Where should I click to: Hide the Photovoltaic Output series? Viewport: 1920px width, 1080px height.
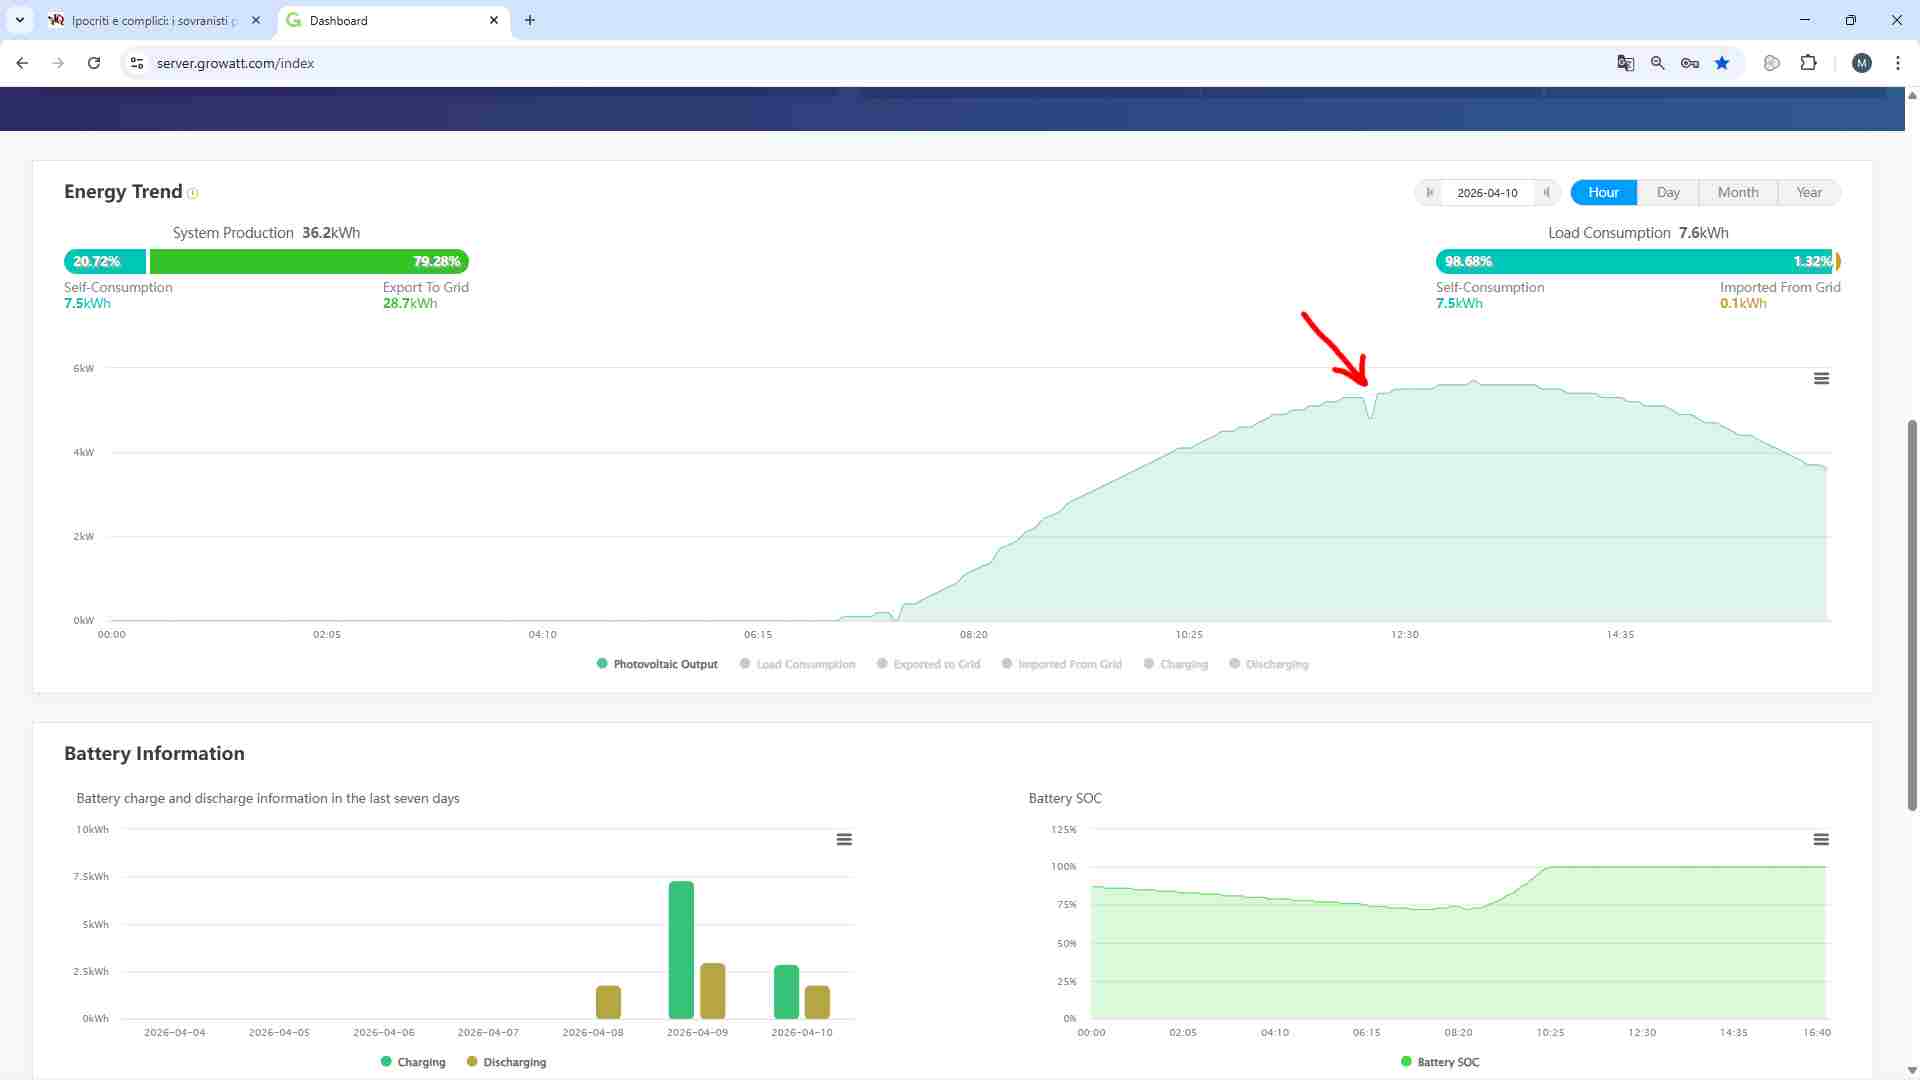click(657, 664)
